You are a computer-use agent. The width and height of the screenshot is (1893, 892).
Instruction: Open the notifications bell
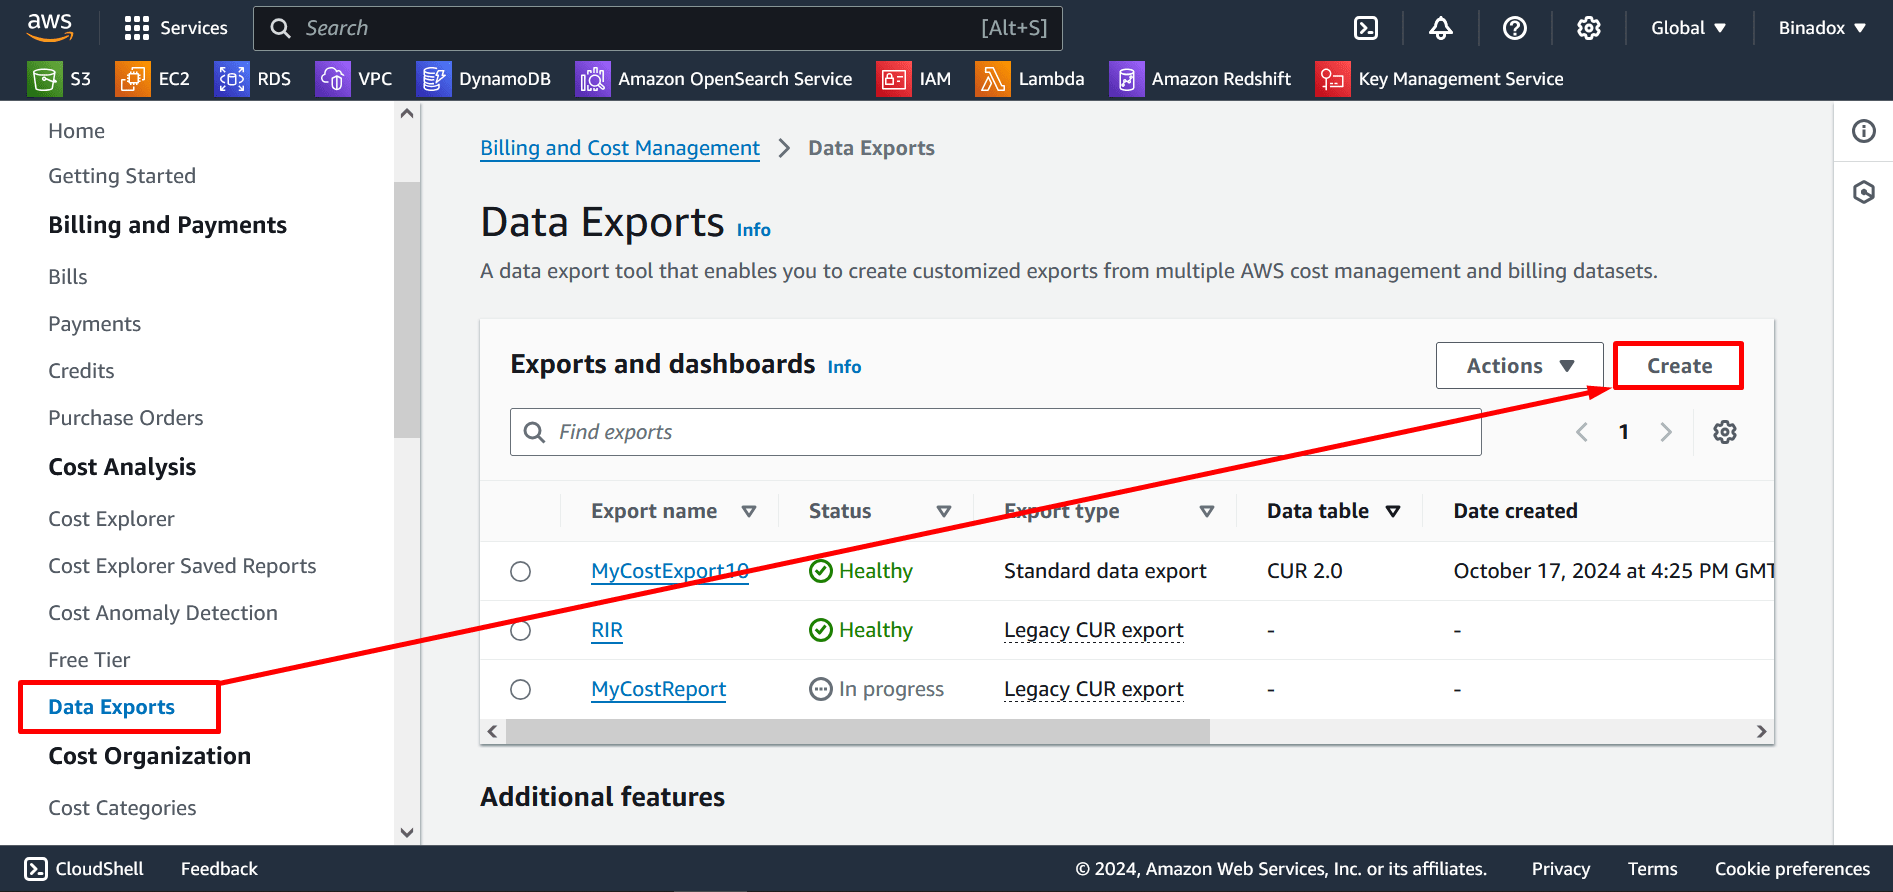click(1440, 28)
